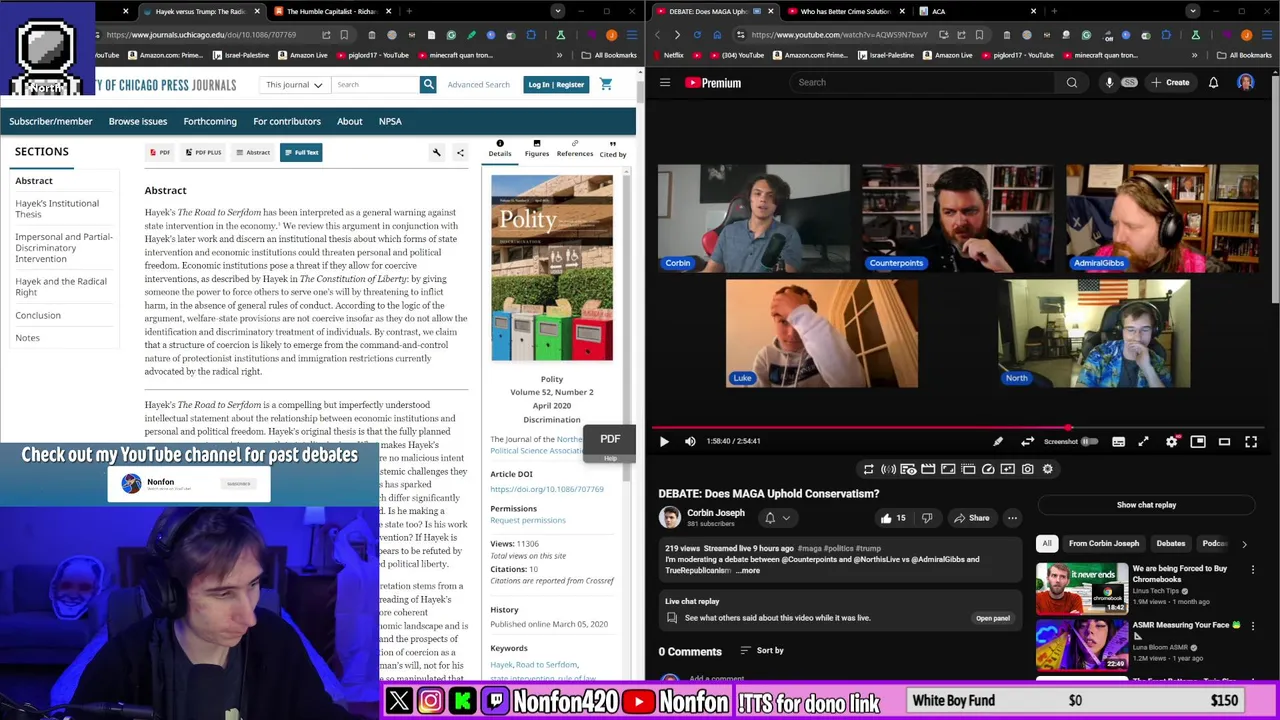Play the YouTube debate video
The width and height of the screenshot is (1280, 720).
tap(664, 441)
